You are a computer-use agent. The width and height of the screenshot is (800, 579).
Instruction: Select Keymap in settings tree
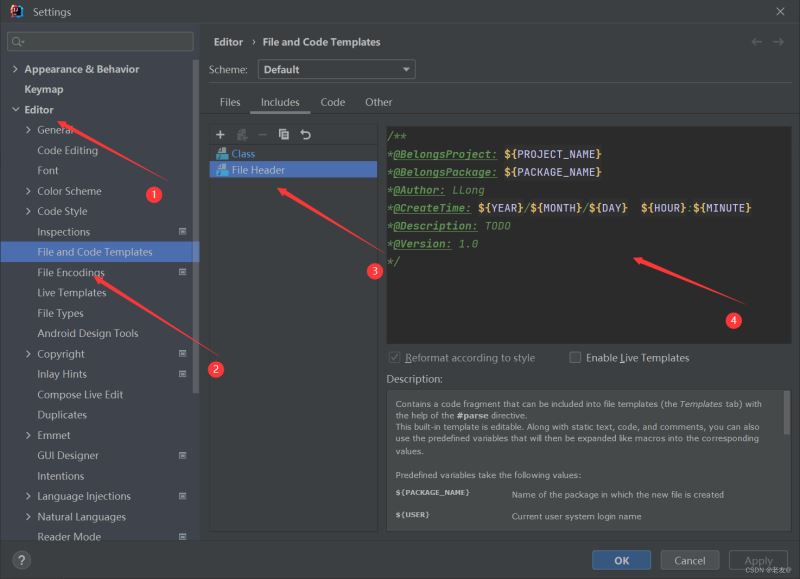click(44, 89)
